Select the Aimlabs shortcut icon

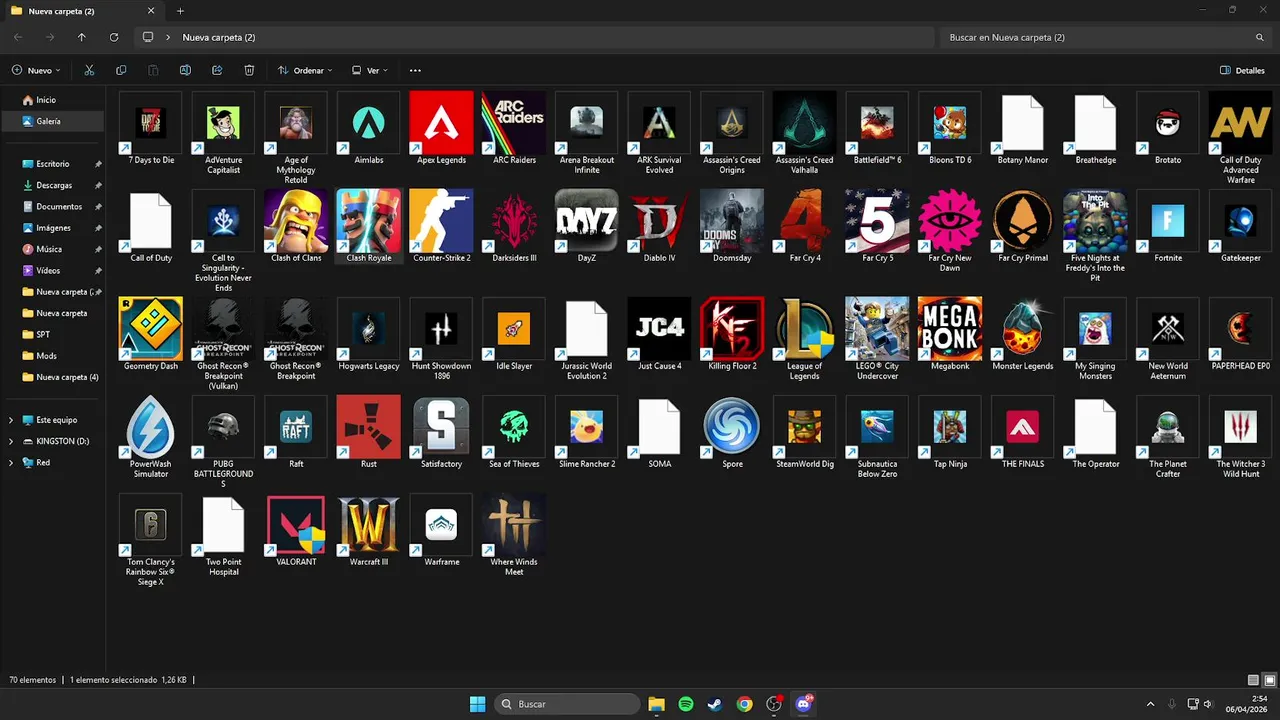click(369, 123)
